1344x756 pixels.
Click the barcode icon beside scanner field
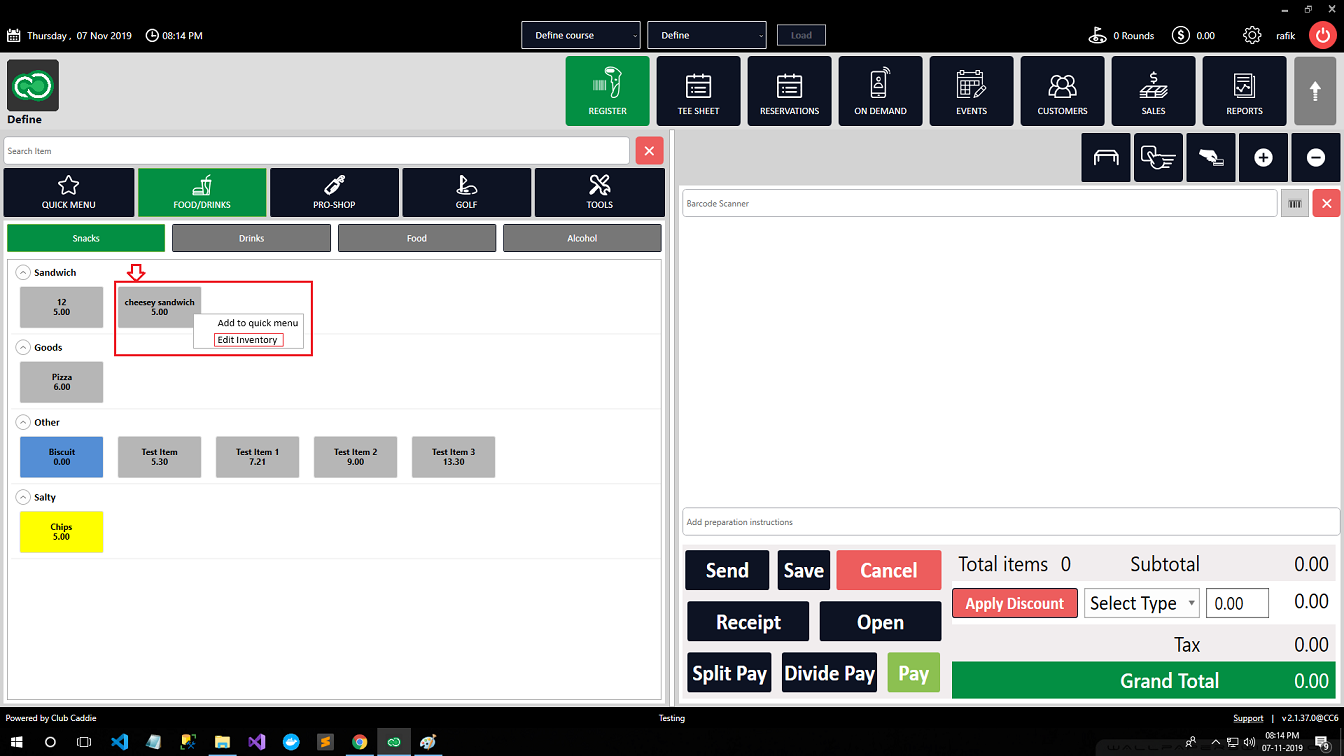(1295, 203)
